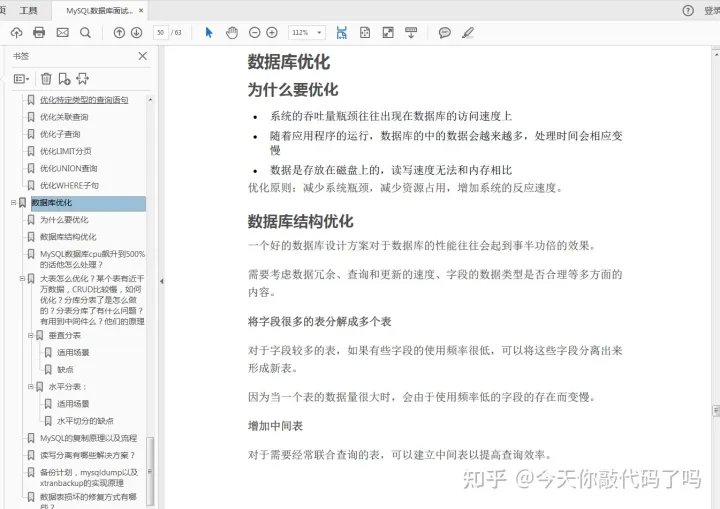
Task: Select bookmark 数据库结构优化
Action: [x=68, y=237]
